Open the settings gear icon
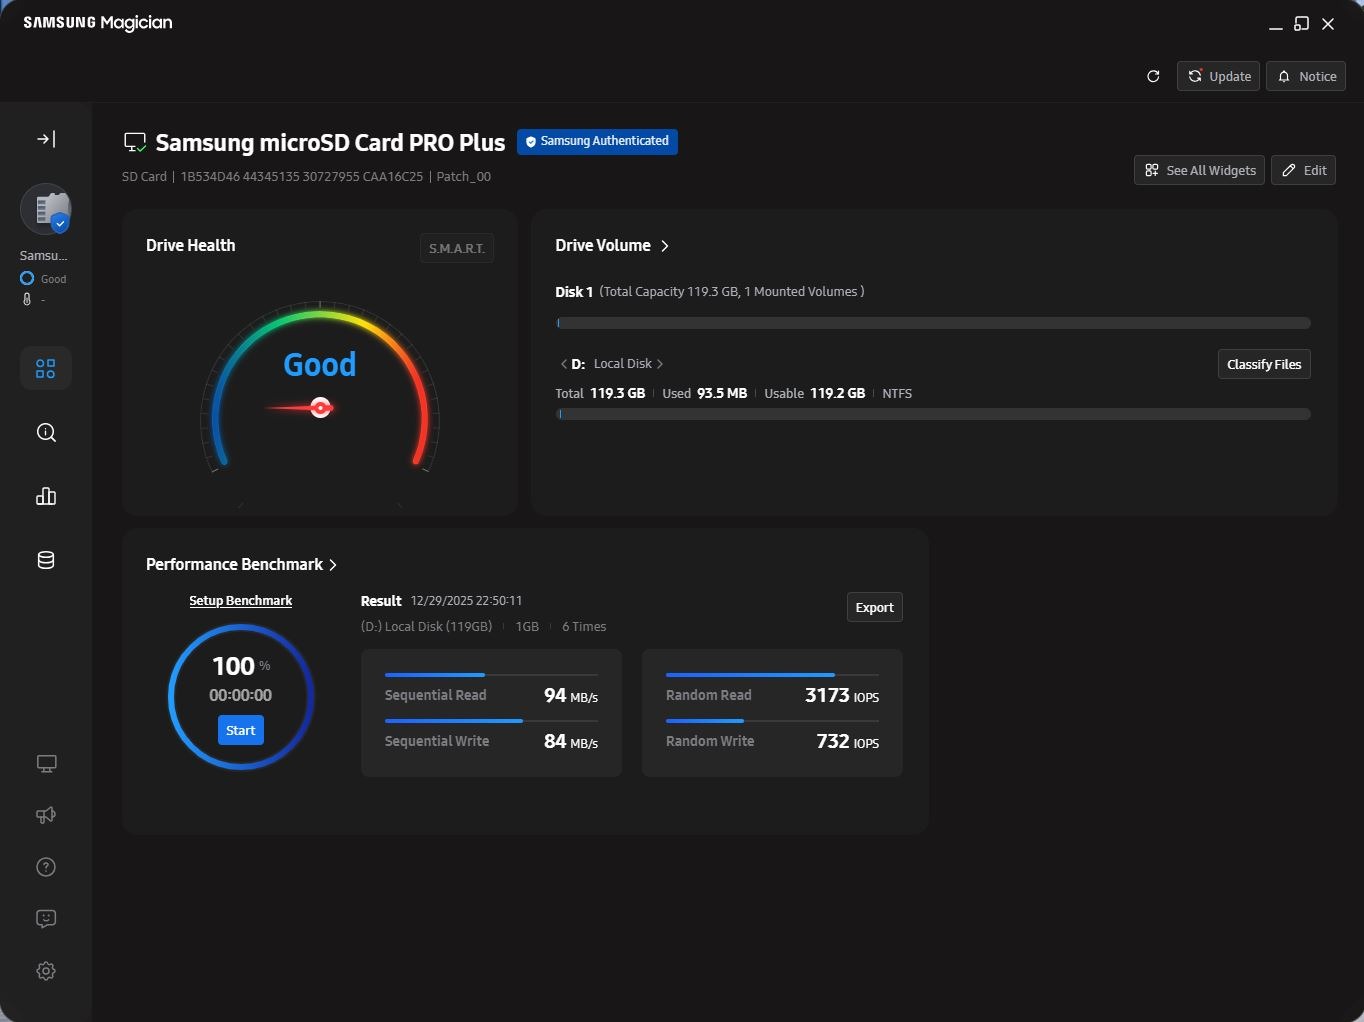This screenshot has width=1364, height=1022. click(x=46, y=971)
